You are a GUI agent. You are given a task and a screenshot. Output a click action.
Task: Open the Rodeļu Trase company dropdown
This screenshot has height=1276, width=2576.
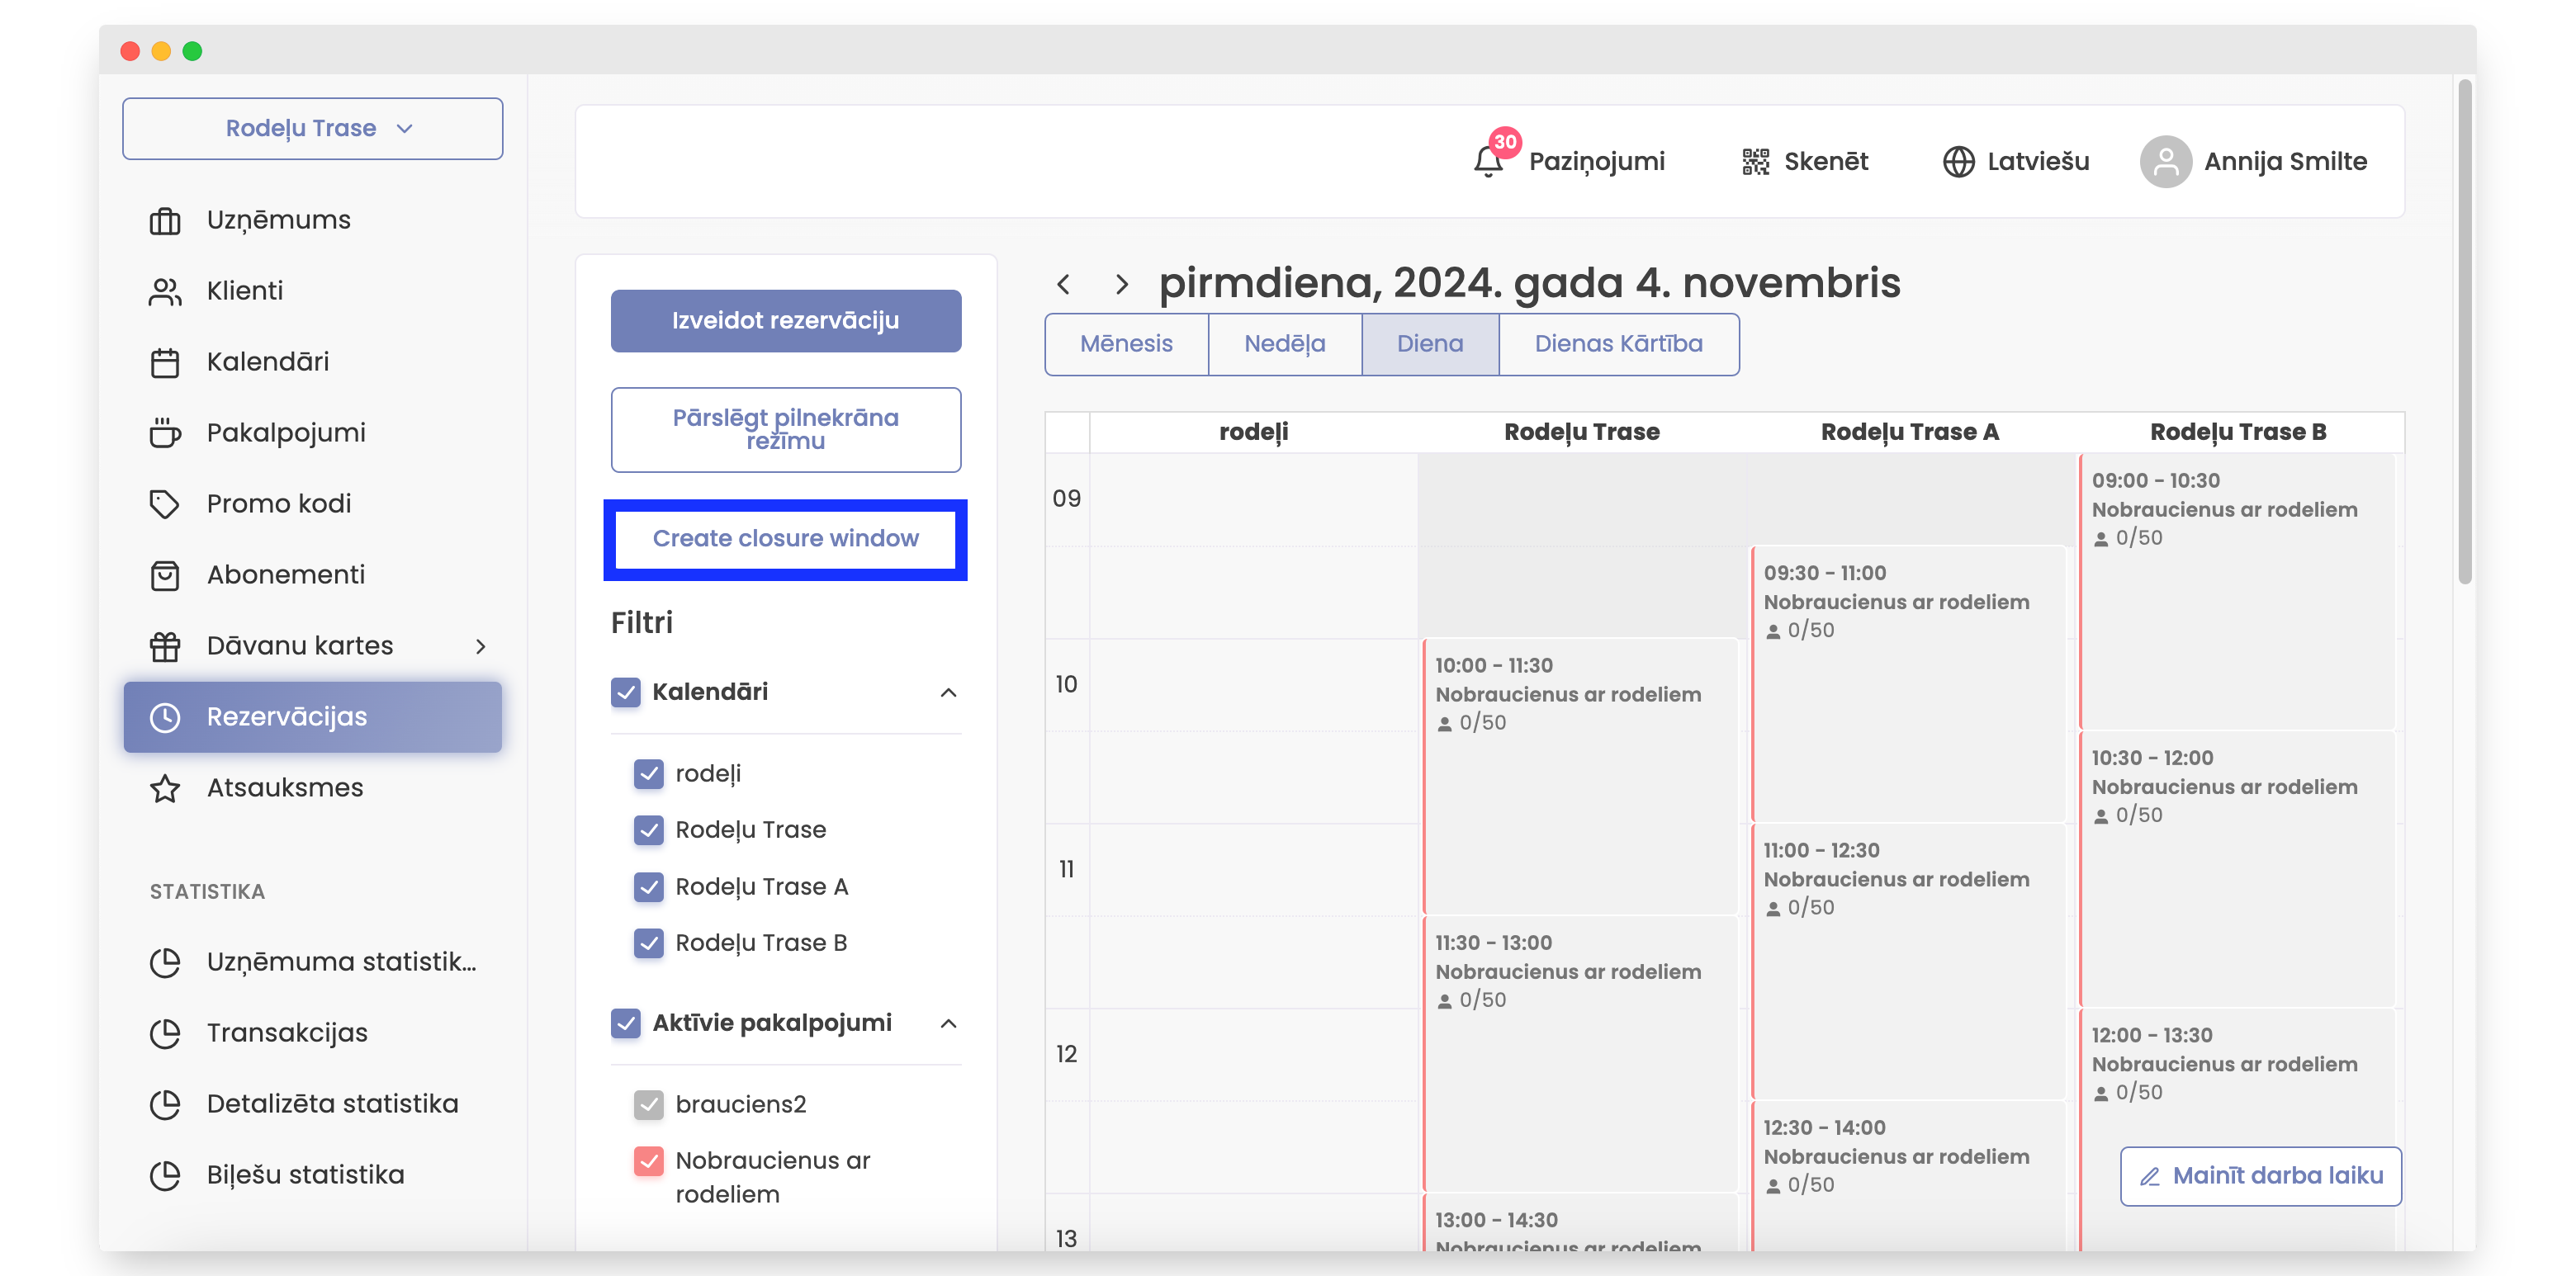[312, 128]
